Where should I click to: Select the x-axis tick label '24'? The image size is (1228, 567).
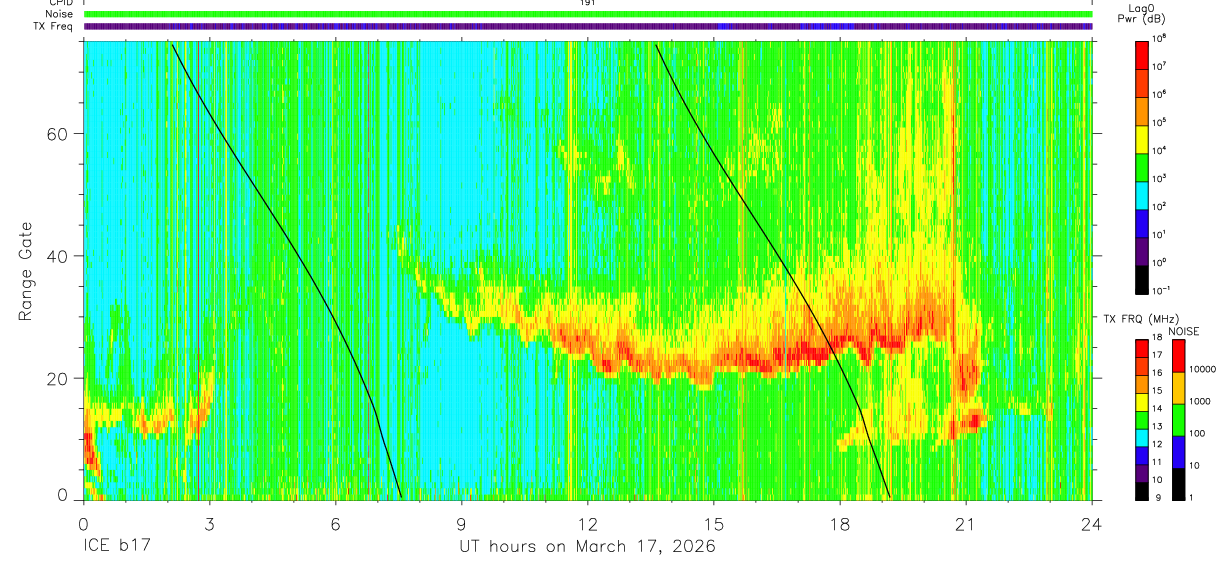[x=1092, y=524]
